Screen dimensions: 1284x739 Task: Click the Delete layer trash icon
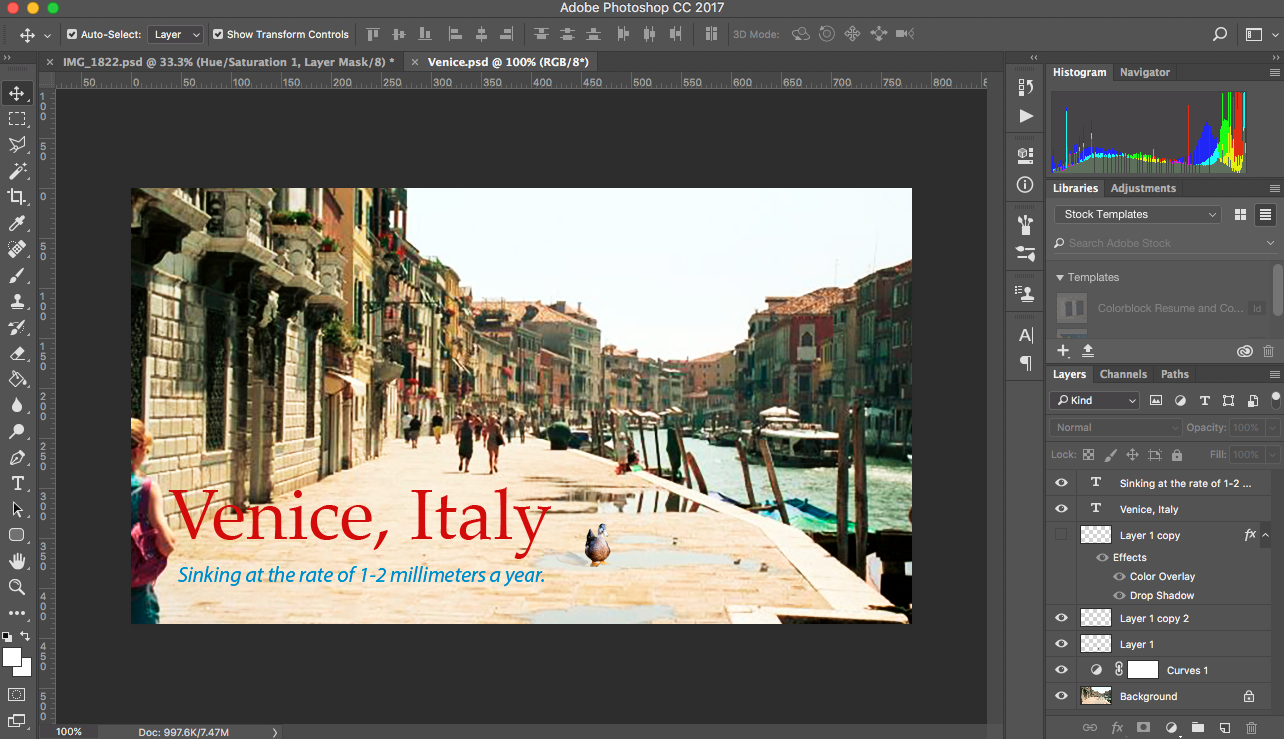pos(1250,728)
